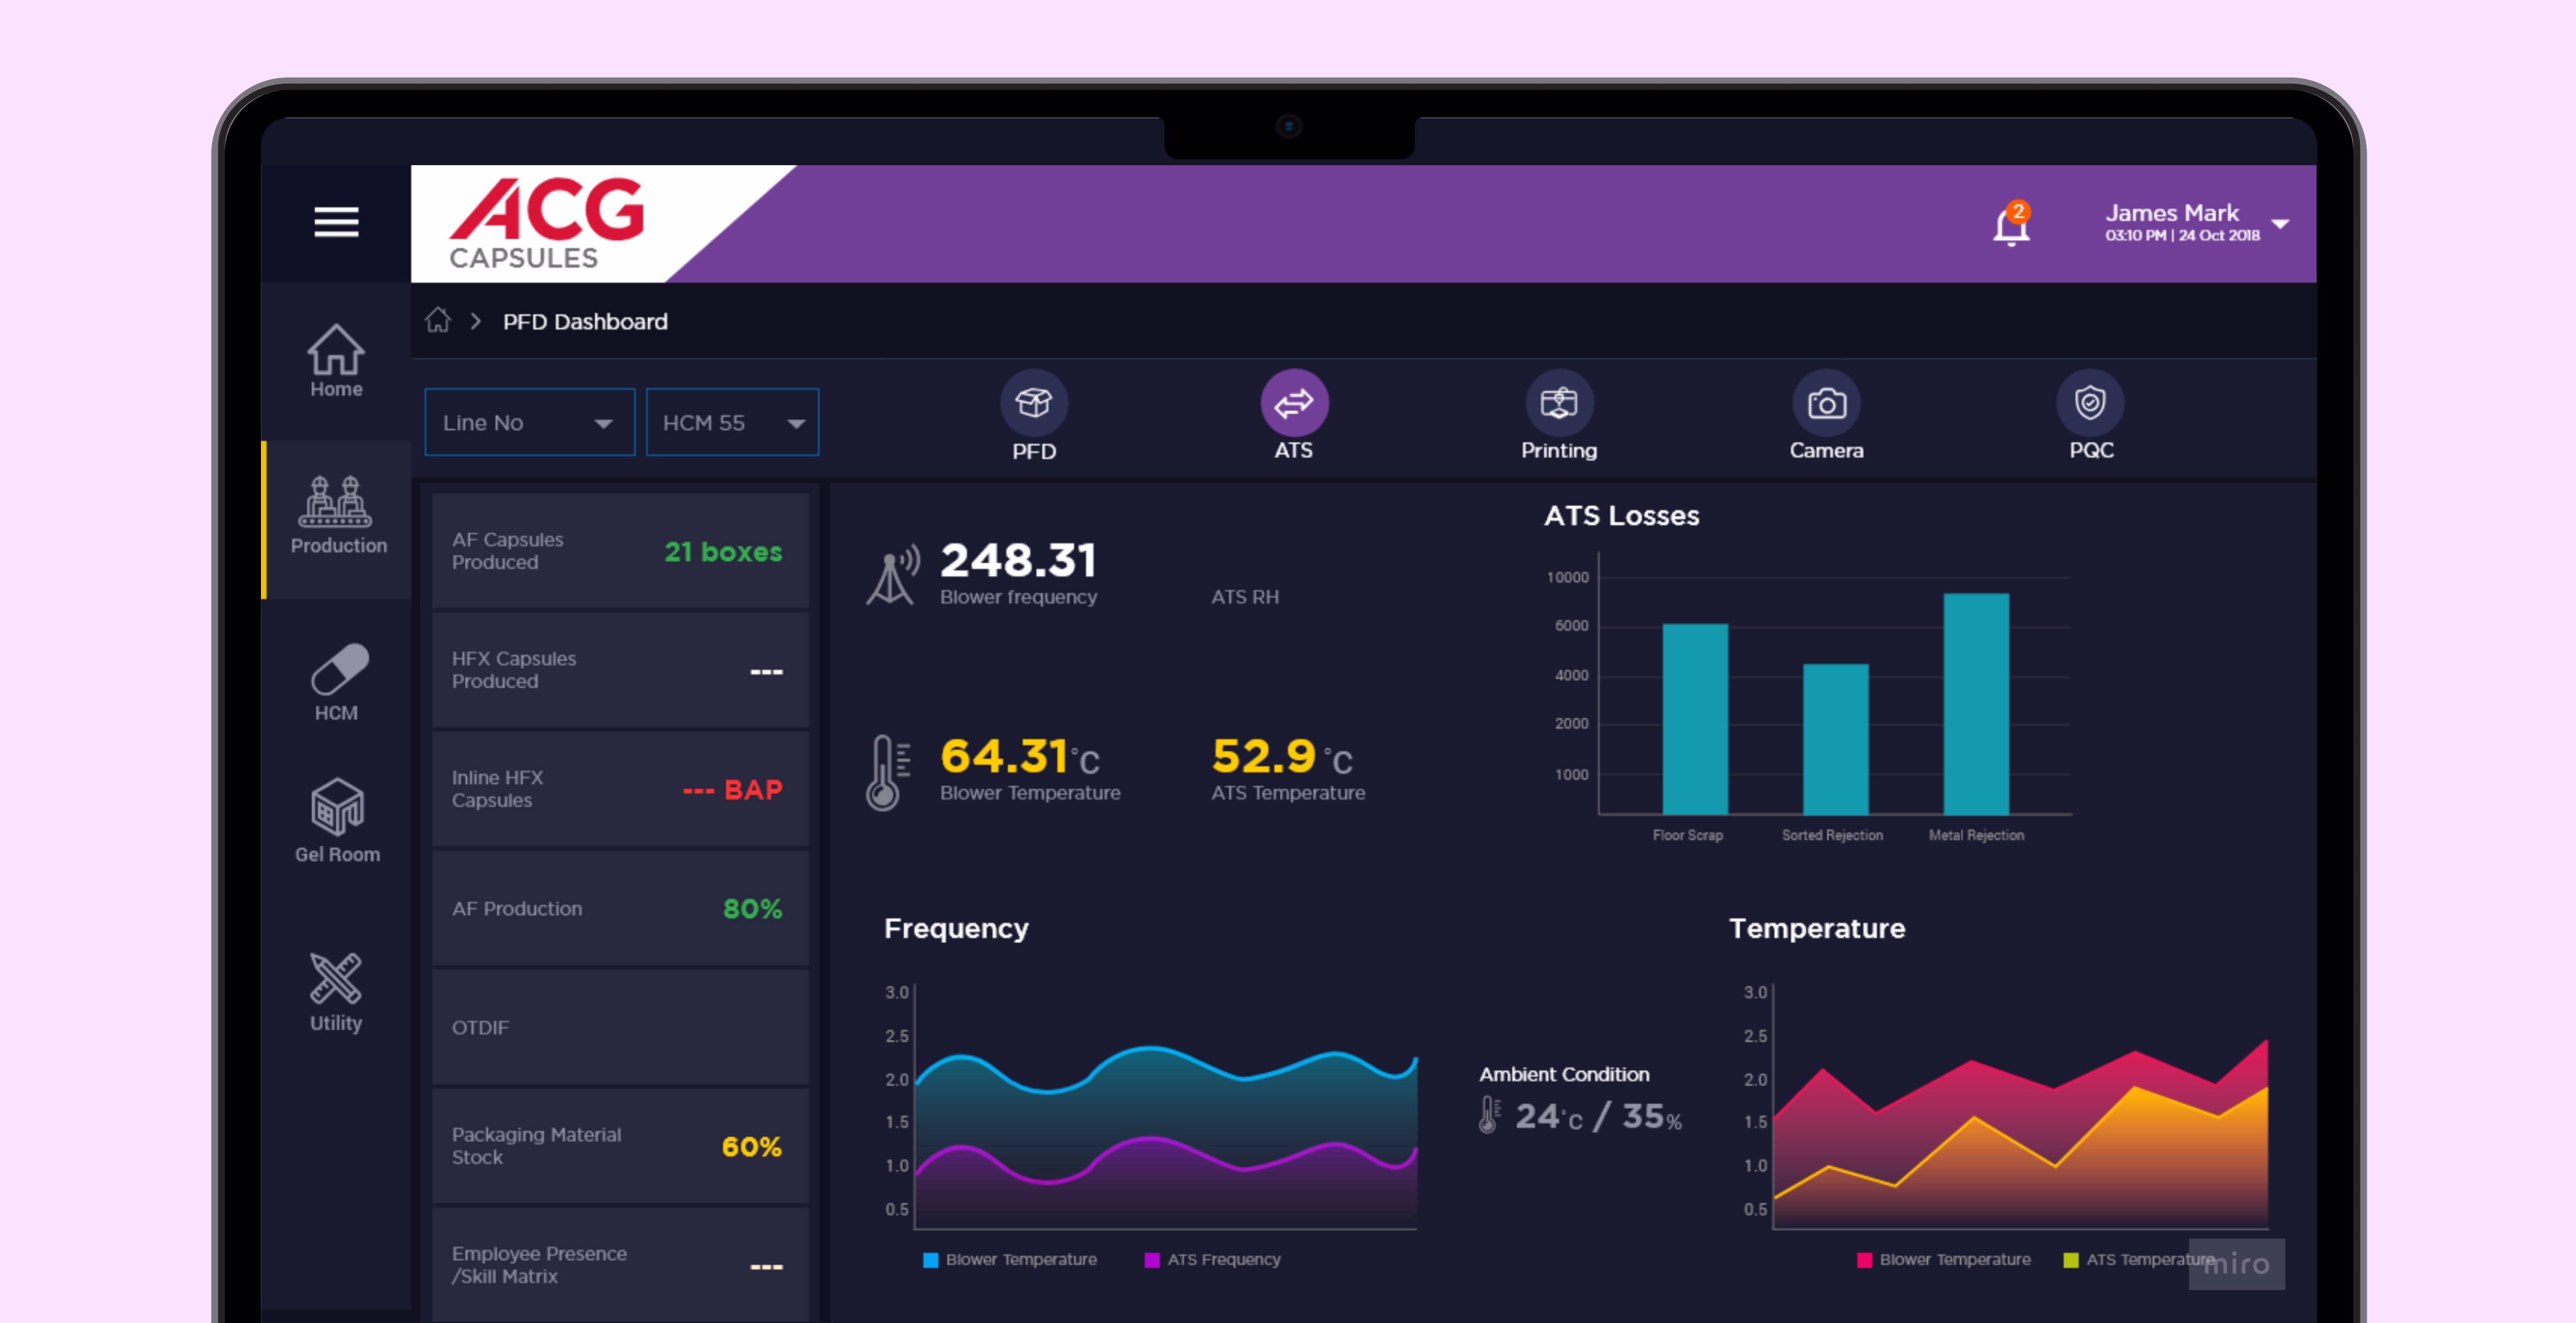The height and width of the screenshot is (1323, 2576).
Task: Click the notification bell icon
Action: (x=2010, y=226)
